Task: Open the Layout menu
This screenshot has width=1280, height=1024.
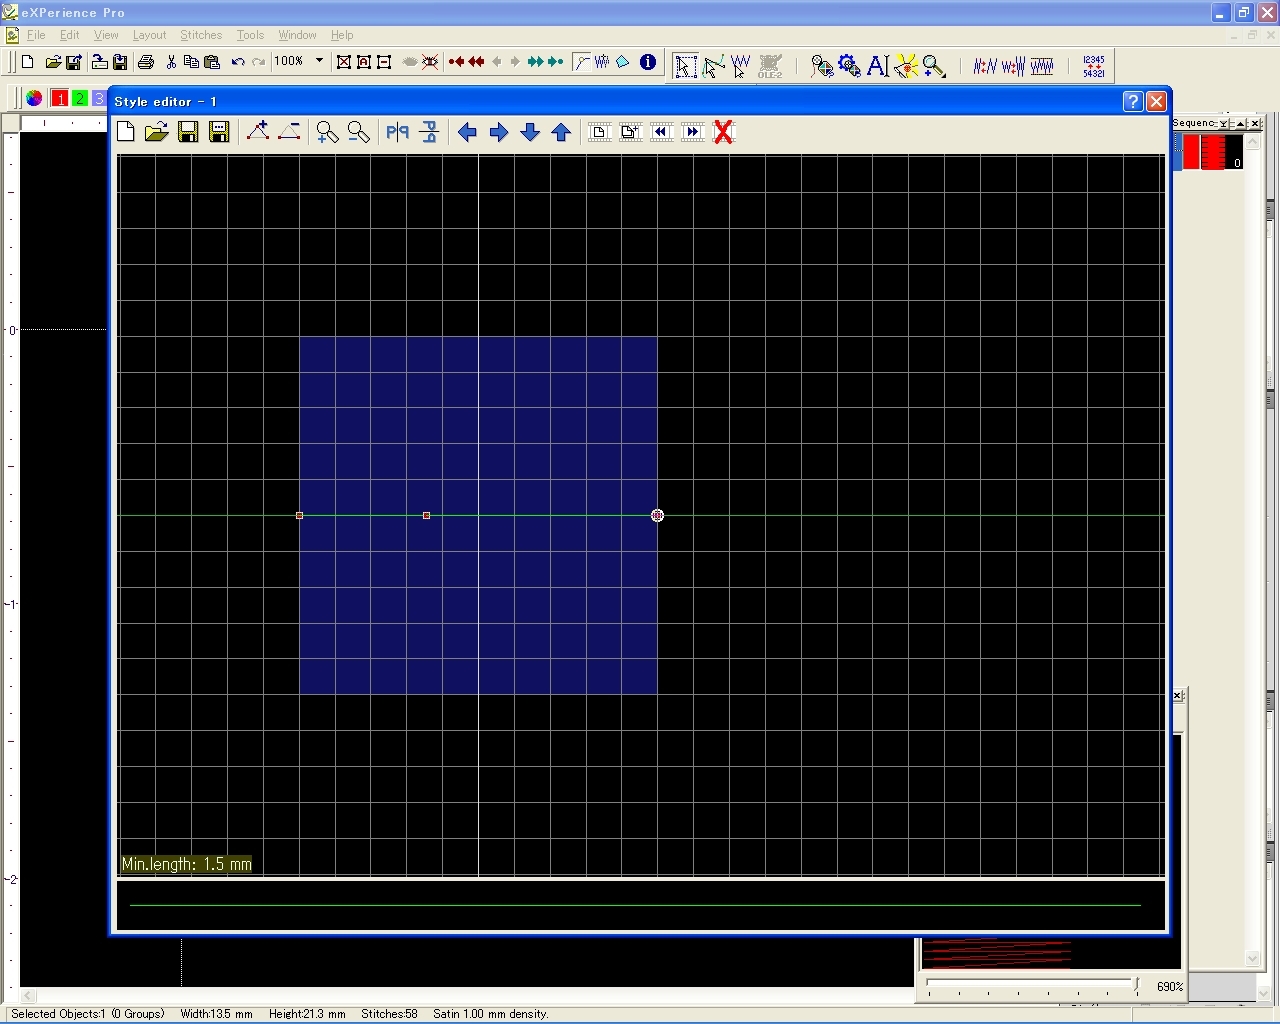Action: (149, 35)
